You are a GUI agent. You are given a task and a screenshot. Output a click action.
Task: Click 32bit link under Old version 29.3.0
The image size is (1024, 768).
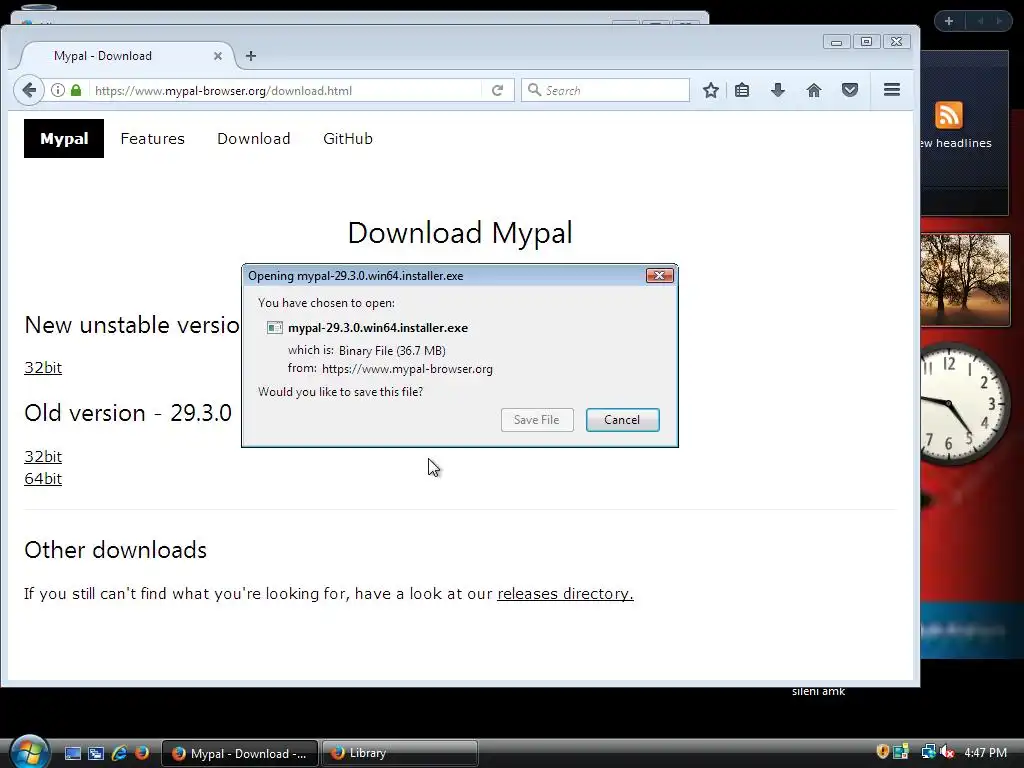43,456
